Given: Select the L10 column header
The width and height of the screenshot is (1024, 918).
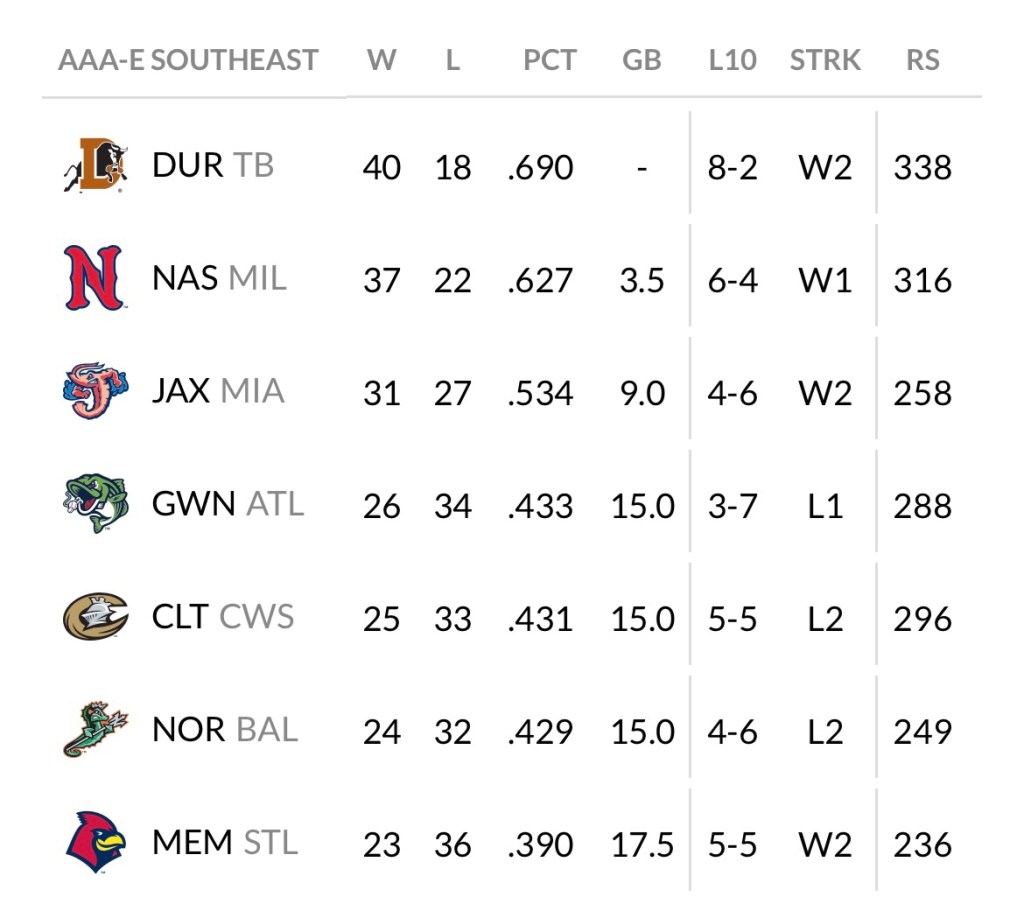Looking at the screenshot, I should [x=732, y=60].
